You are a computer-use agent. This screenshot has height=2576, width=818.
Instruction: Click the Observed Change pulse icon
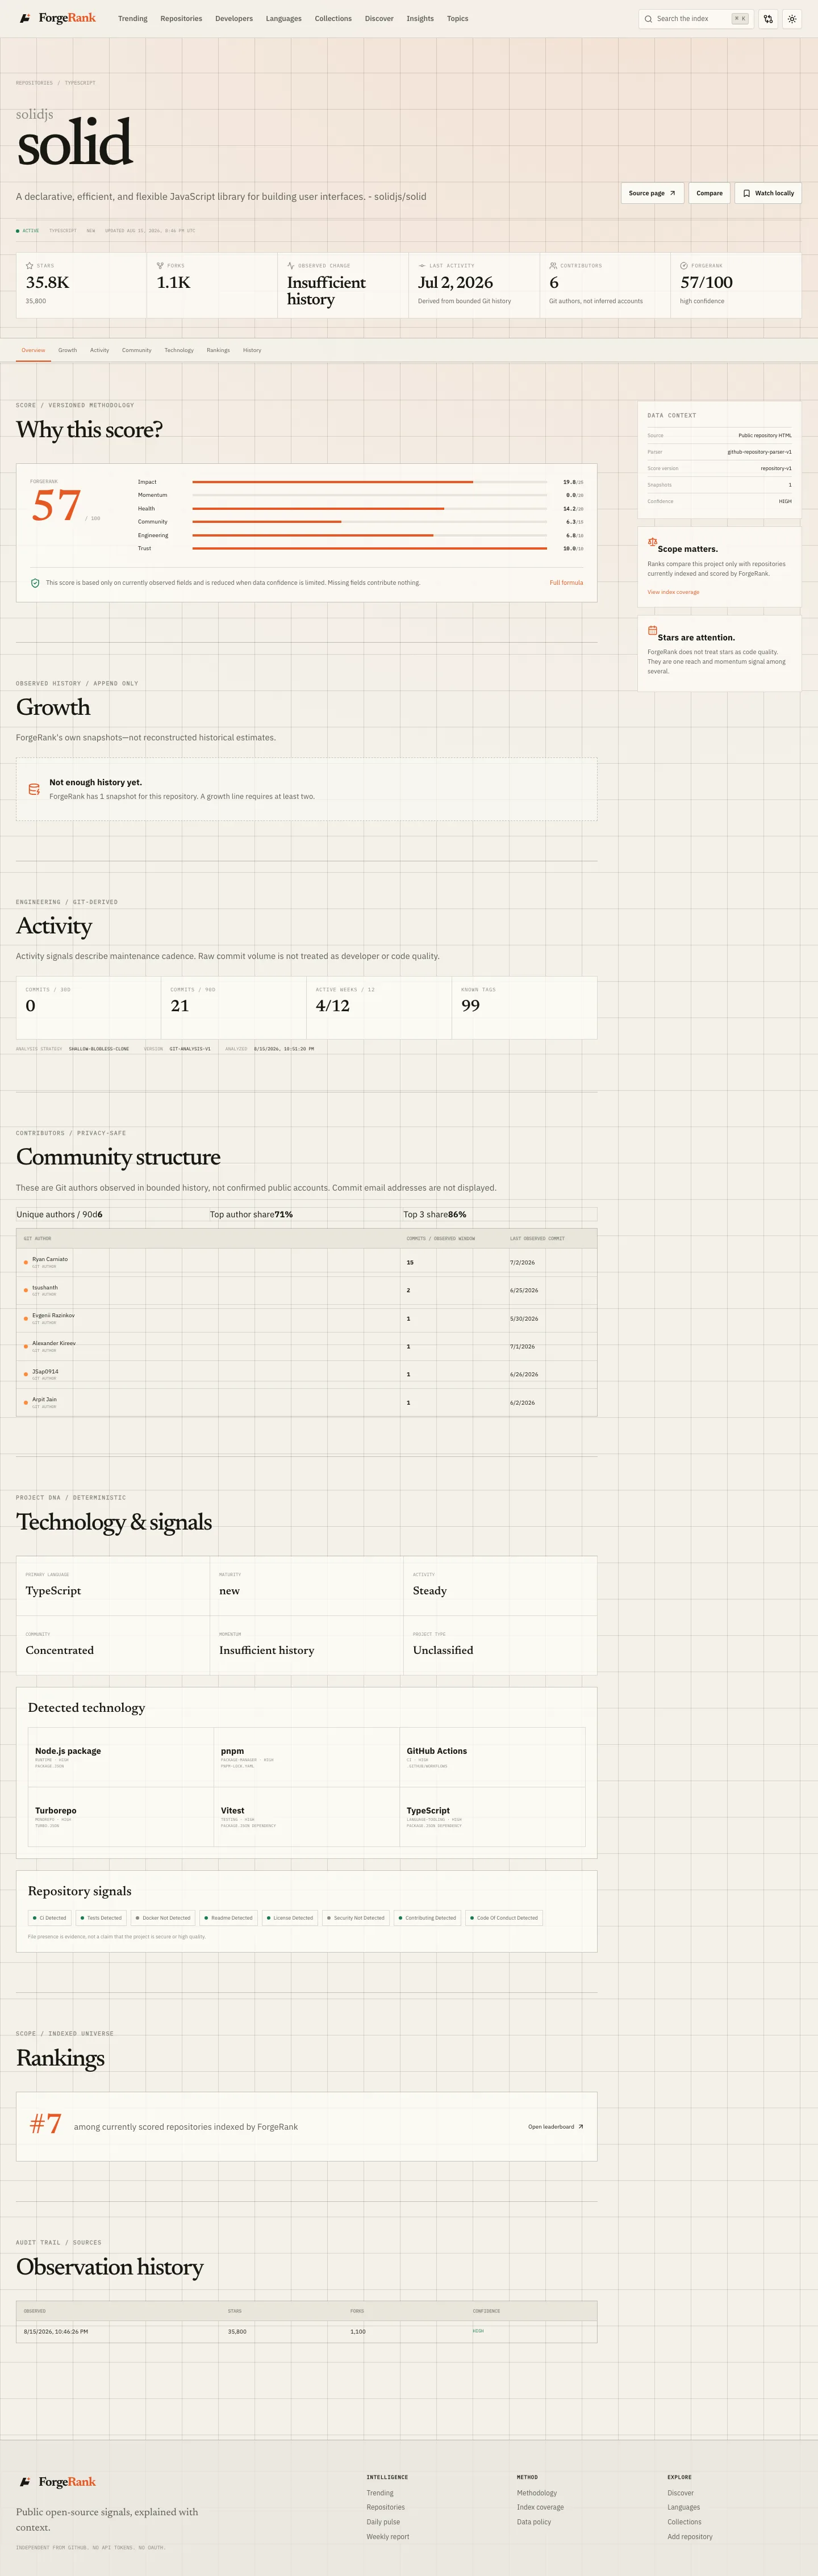coord(291,266)
